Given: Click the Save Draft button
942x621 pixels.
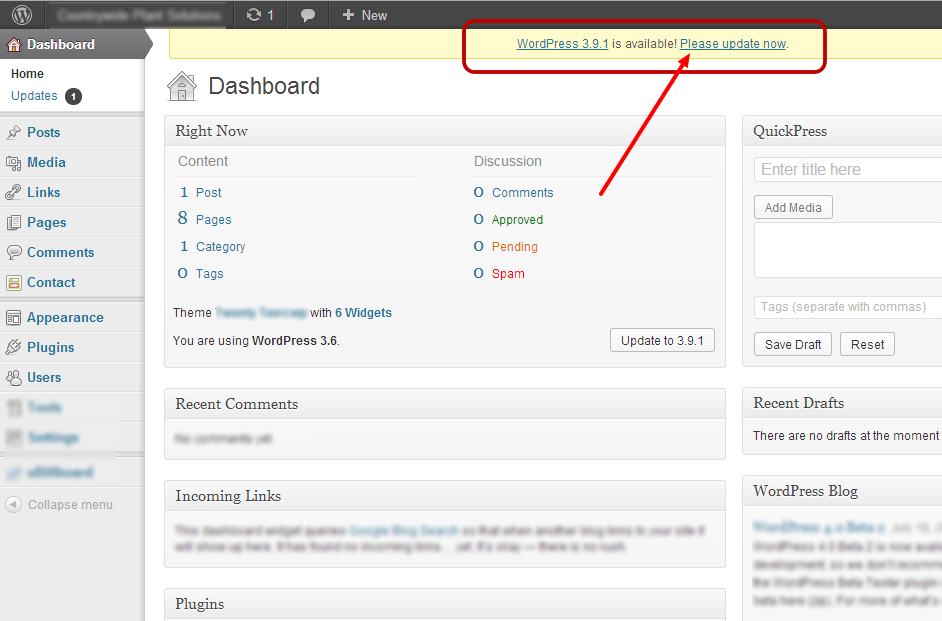Looking at the screenshot, I should 792,344.
